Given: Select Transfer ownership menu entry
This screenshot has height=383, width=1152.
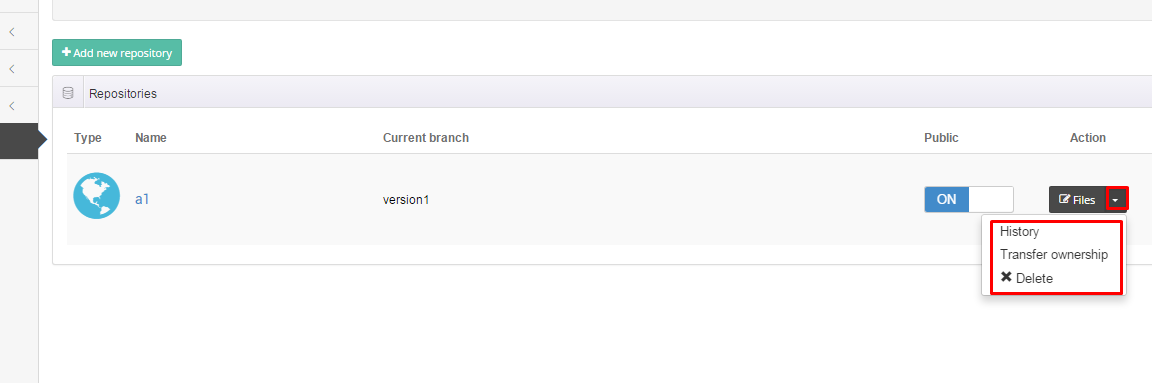Looking at the screenshot, I should (x=1054, y=254).
